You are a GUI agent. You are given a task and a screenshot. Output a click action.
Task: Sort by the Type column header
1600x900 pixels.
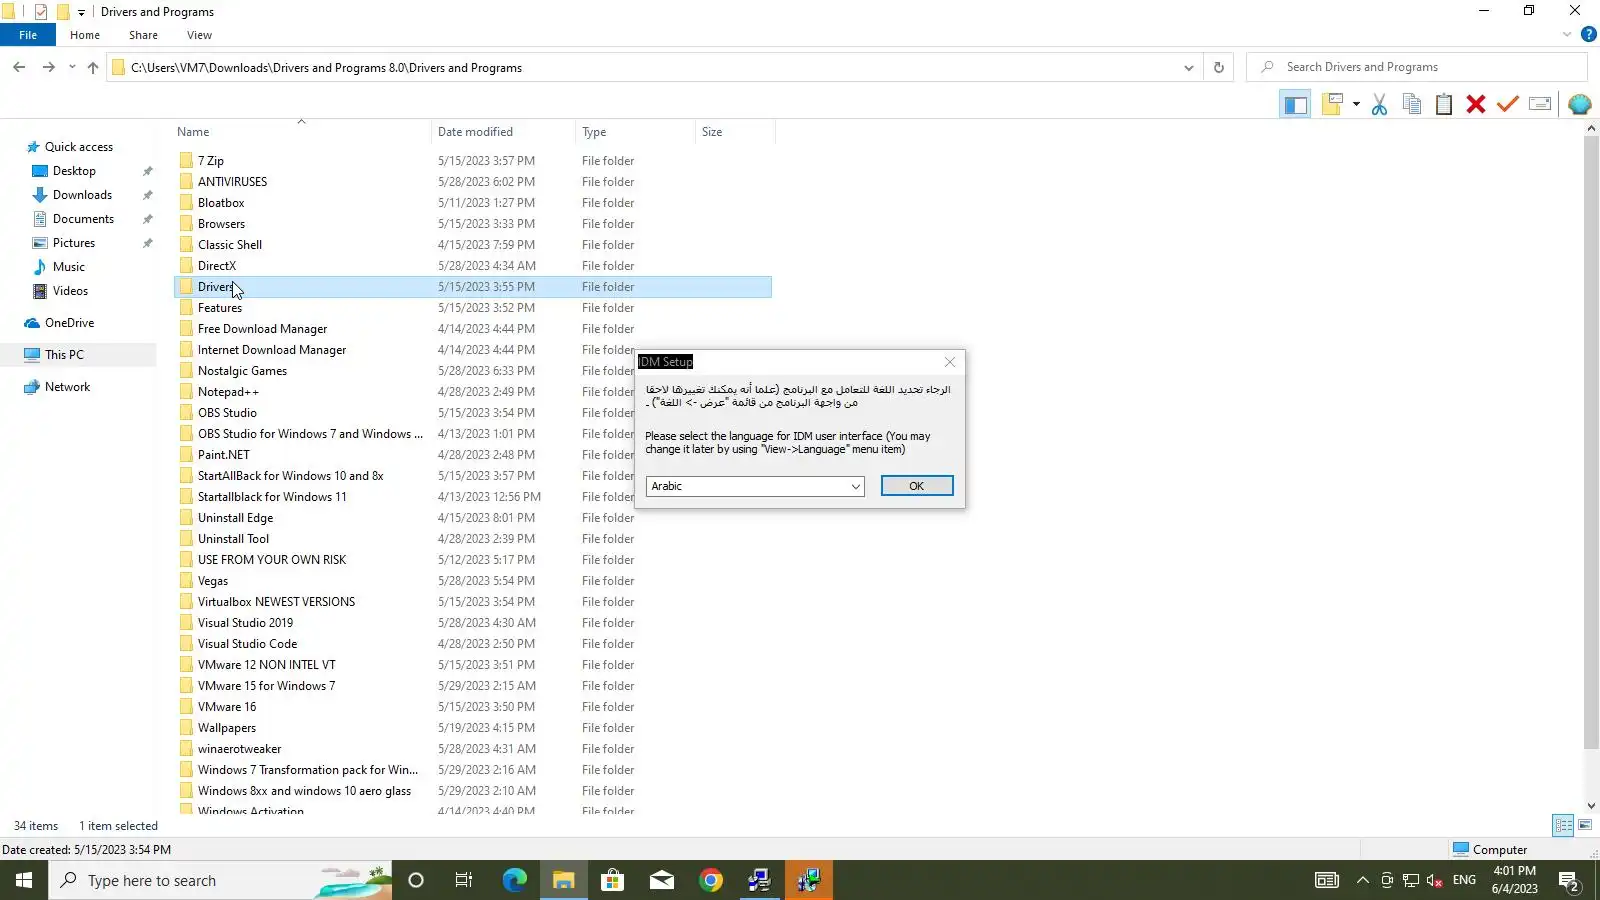635,132
